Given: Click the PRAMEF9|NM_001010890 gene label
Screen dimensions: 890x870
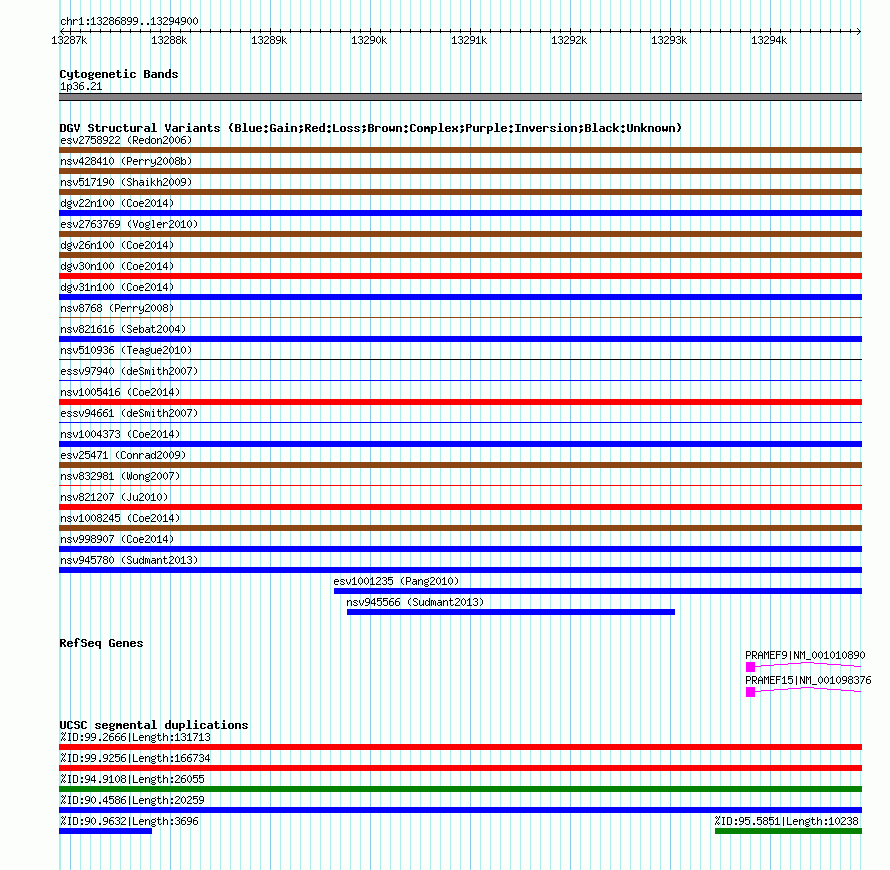Looking at the screenshot, I should point(805,655).
